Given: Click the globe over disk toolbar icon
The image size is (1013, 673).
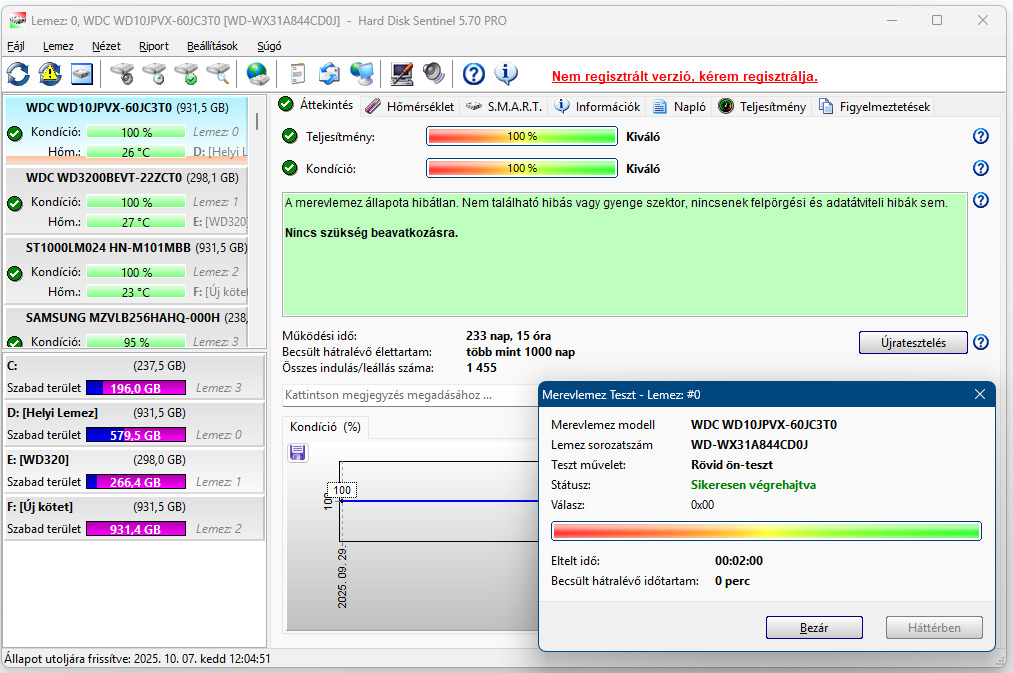Looking at the screenshot, I should (x=258, y=74).
